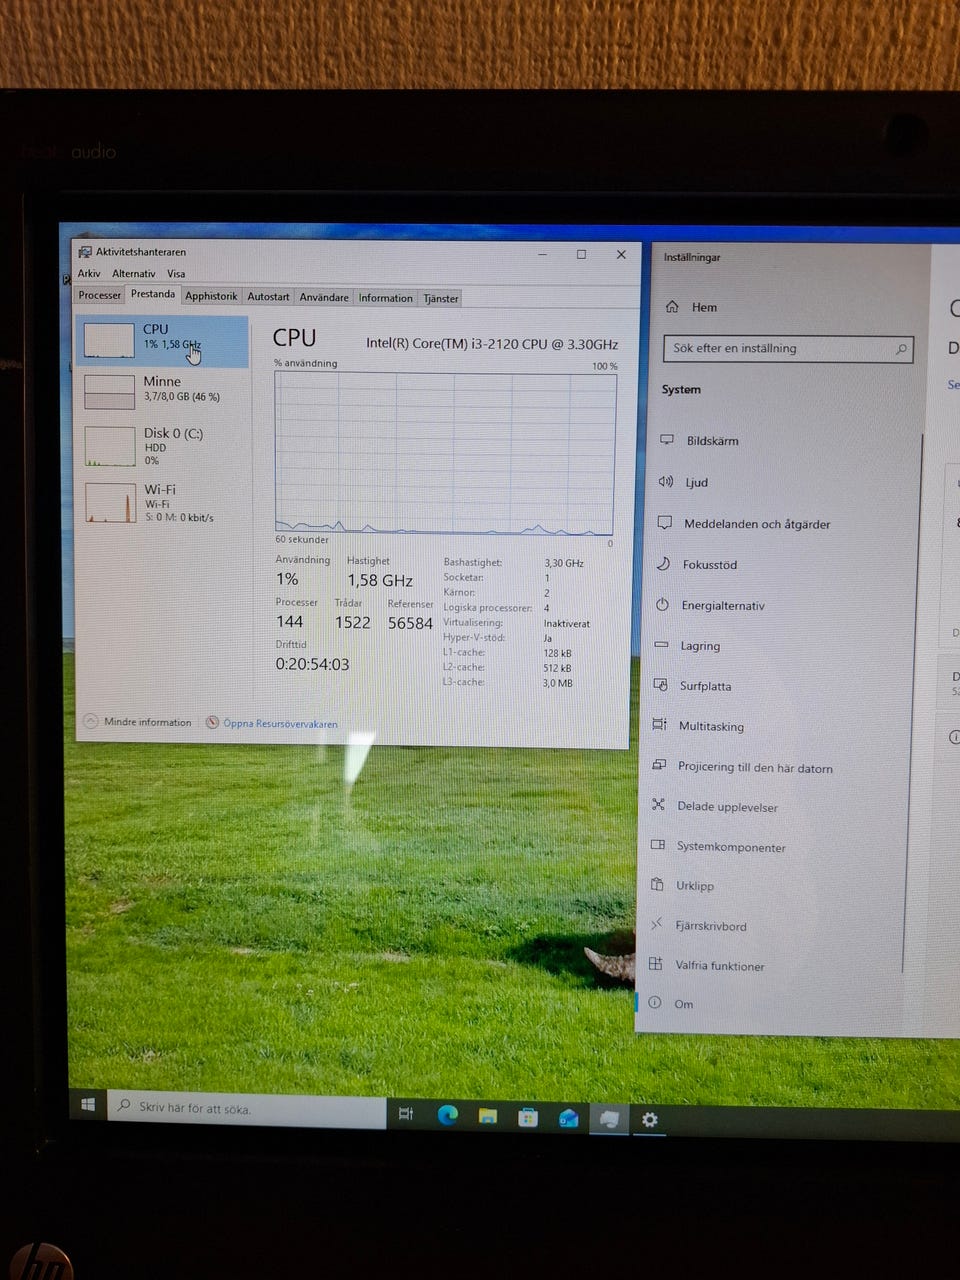Viewport: 960px width, 1280px height.
Task: Click the Task View taskbar icon
Action: click(406, 1114)
